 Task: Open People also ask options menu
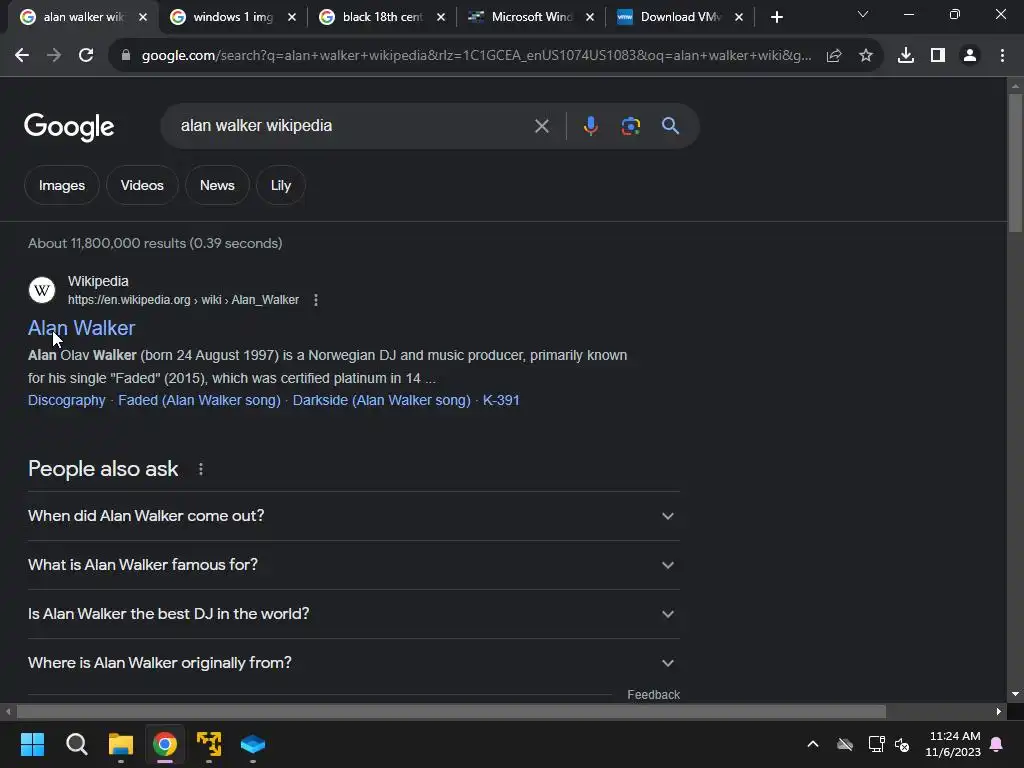[200, 469]
